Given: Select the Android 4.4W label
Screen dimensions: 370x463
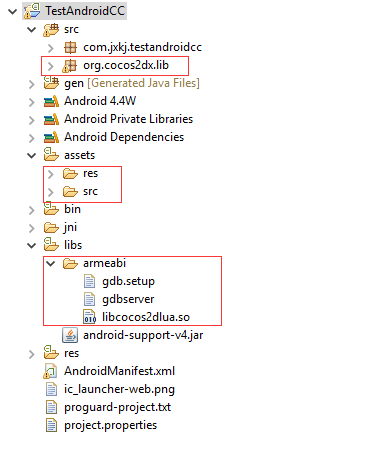Looking at the screenshot, I should [100, 101].
